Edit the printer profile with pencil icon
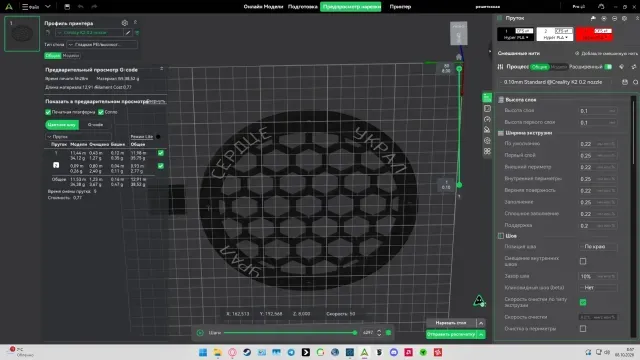 tap(128, 33)
